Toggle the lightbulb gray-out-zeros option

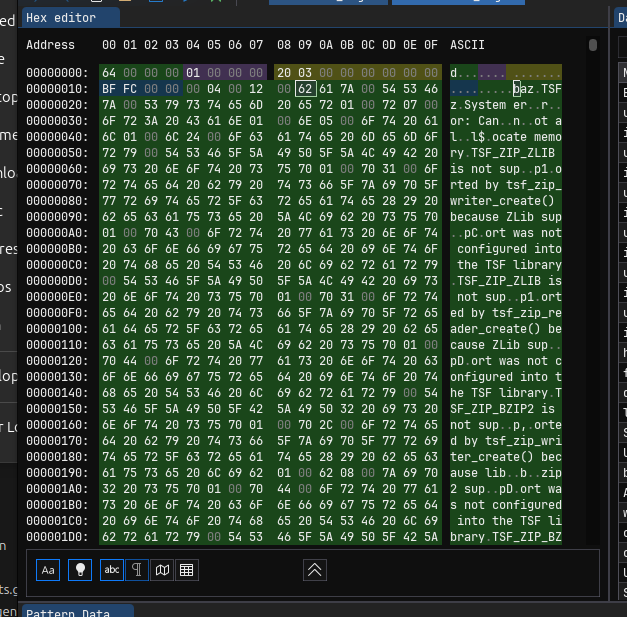80,569
